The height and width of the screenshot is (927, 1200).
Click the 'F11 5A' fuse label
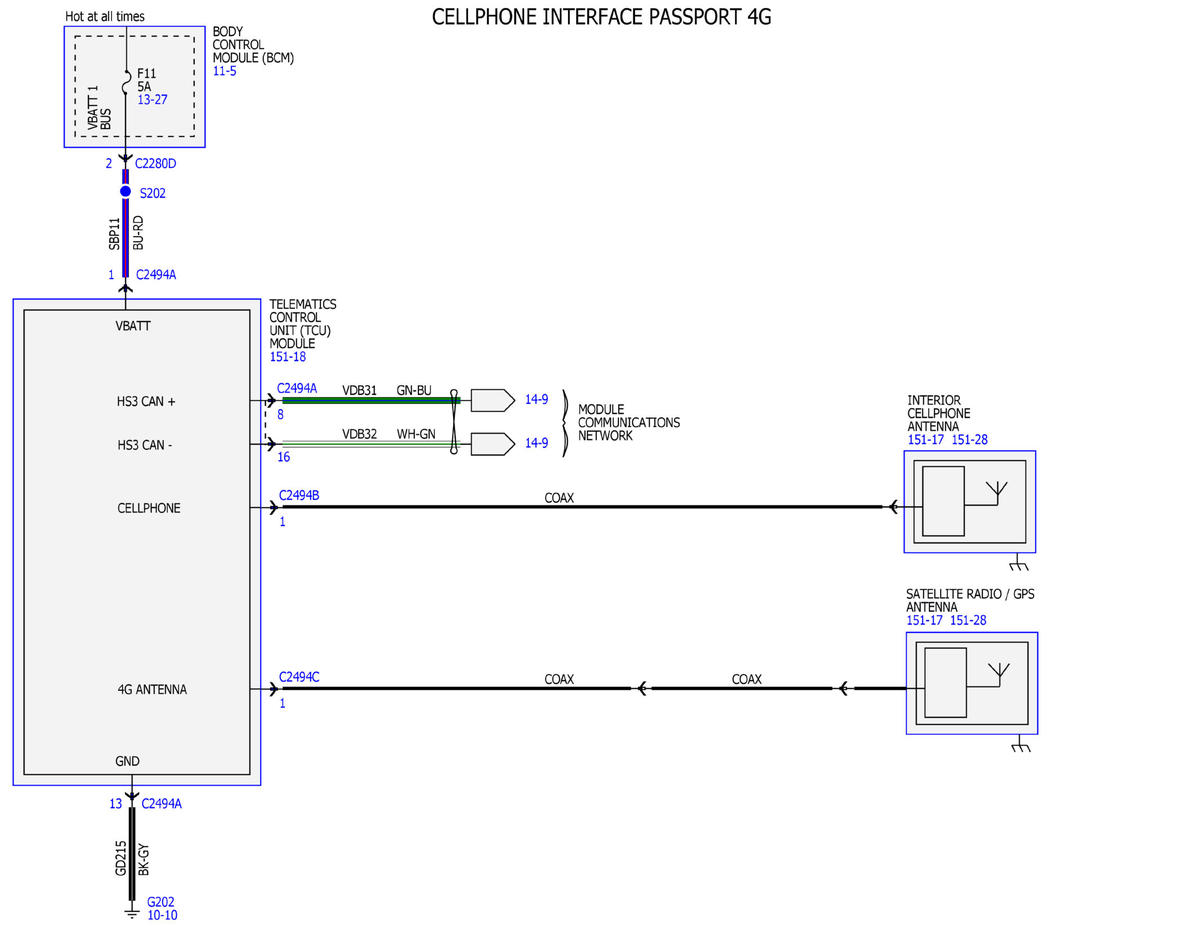coord(147,79)
